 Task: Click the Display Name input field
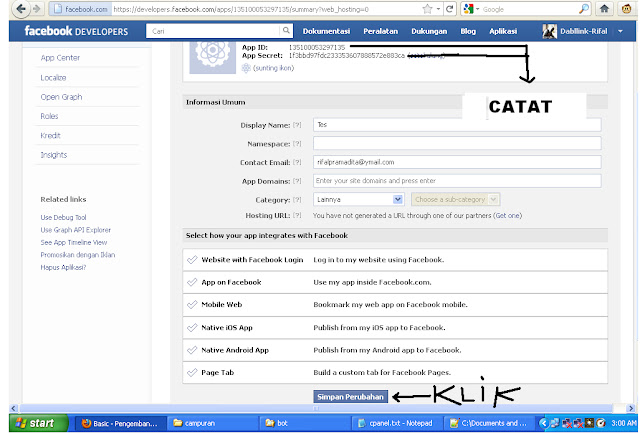[457, 125]
